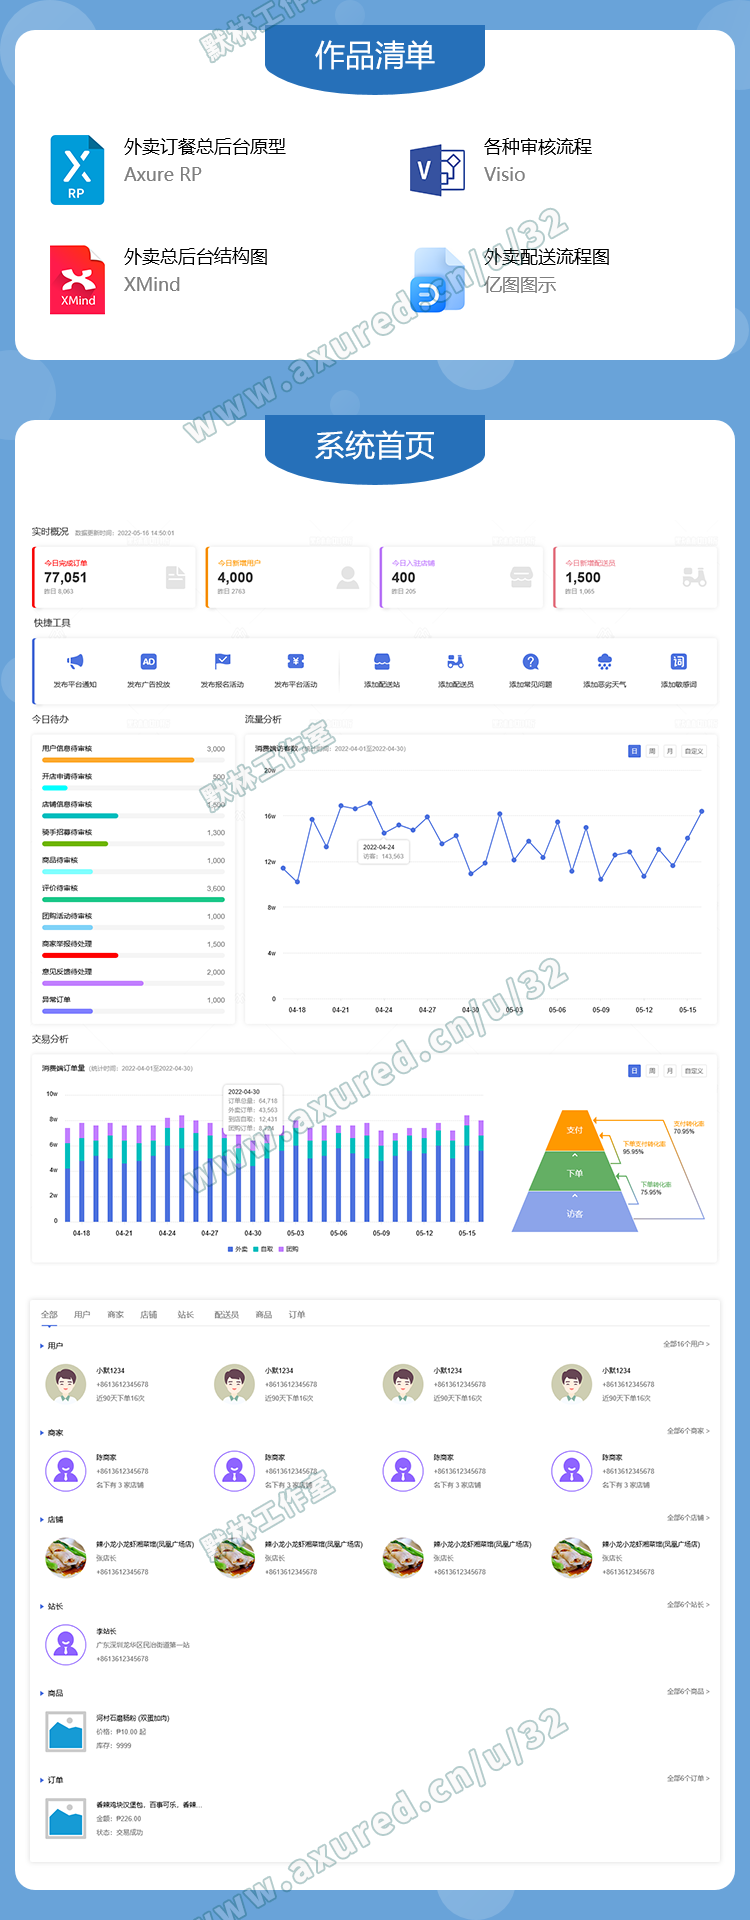Click the 添加恶劣天气 cloud icon
Screen dimensions: 750x1920
click(x=605, y=661)
